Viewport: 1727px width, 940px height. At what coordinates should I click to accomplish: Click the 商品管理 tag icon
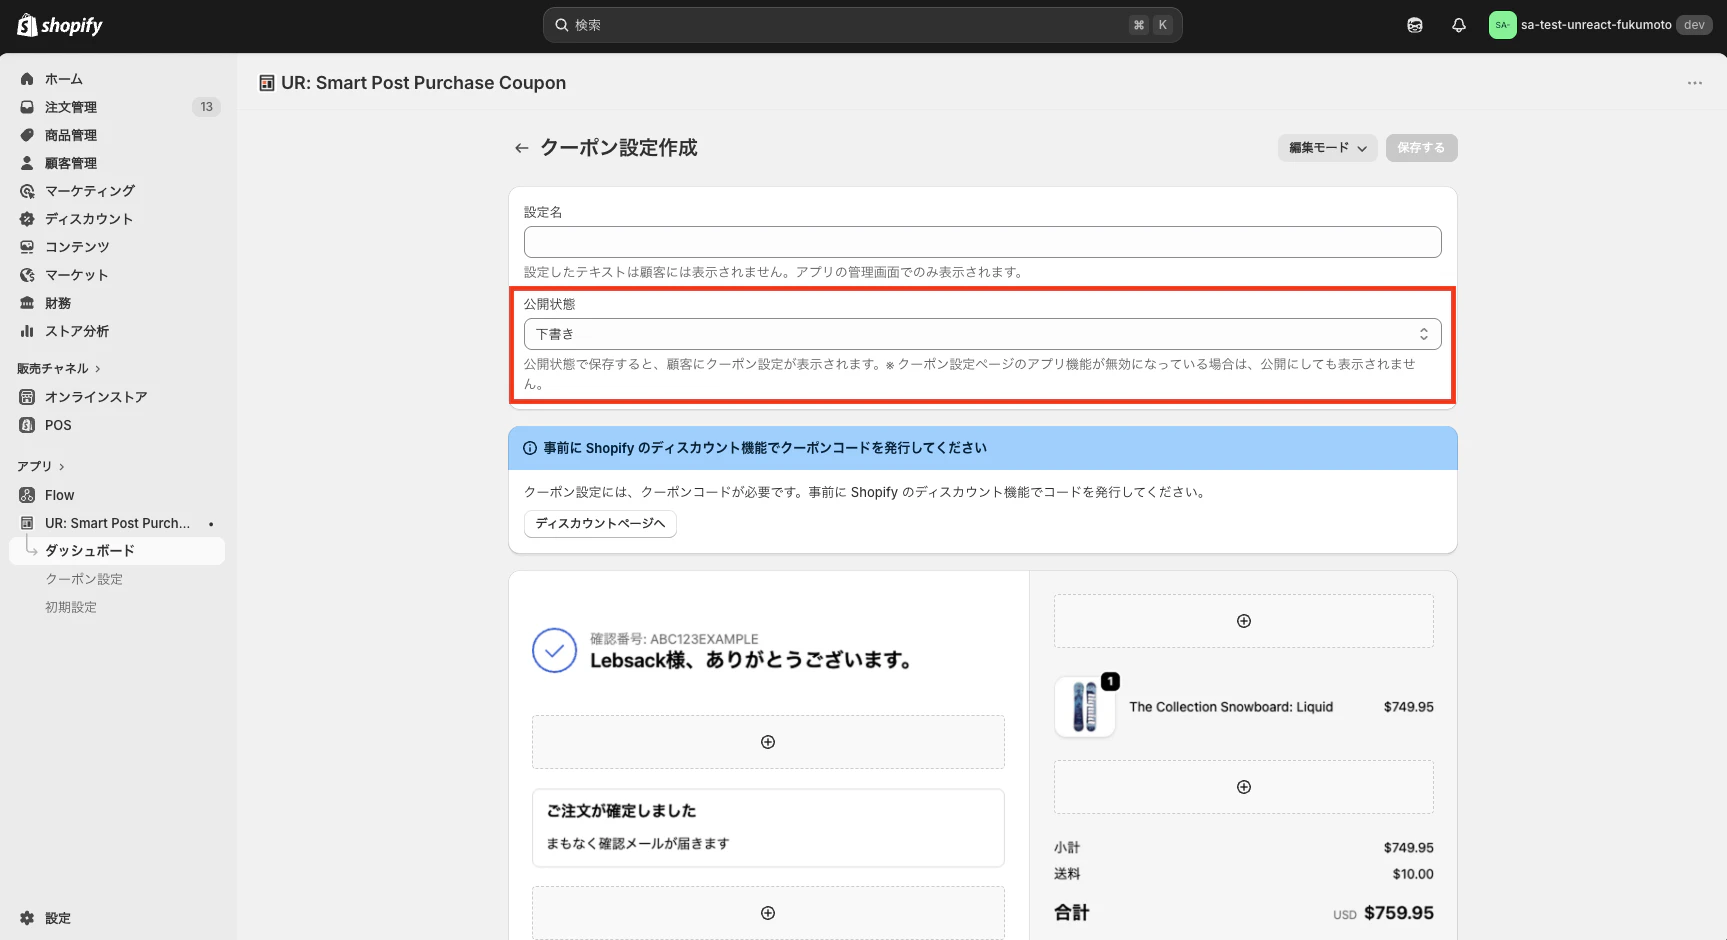click(x=27, y=135)
